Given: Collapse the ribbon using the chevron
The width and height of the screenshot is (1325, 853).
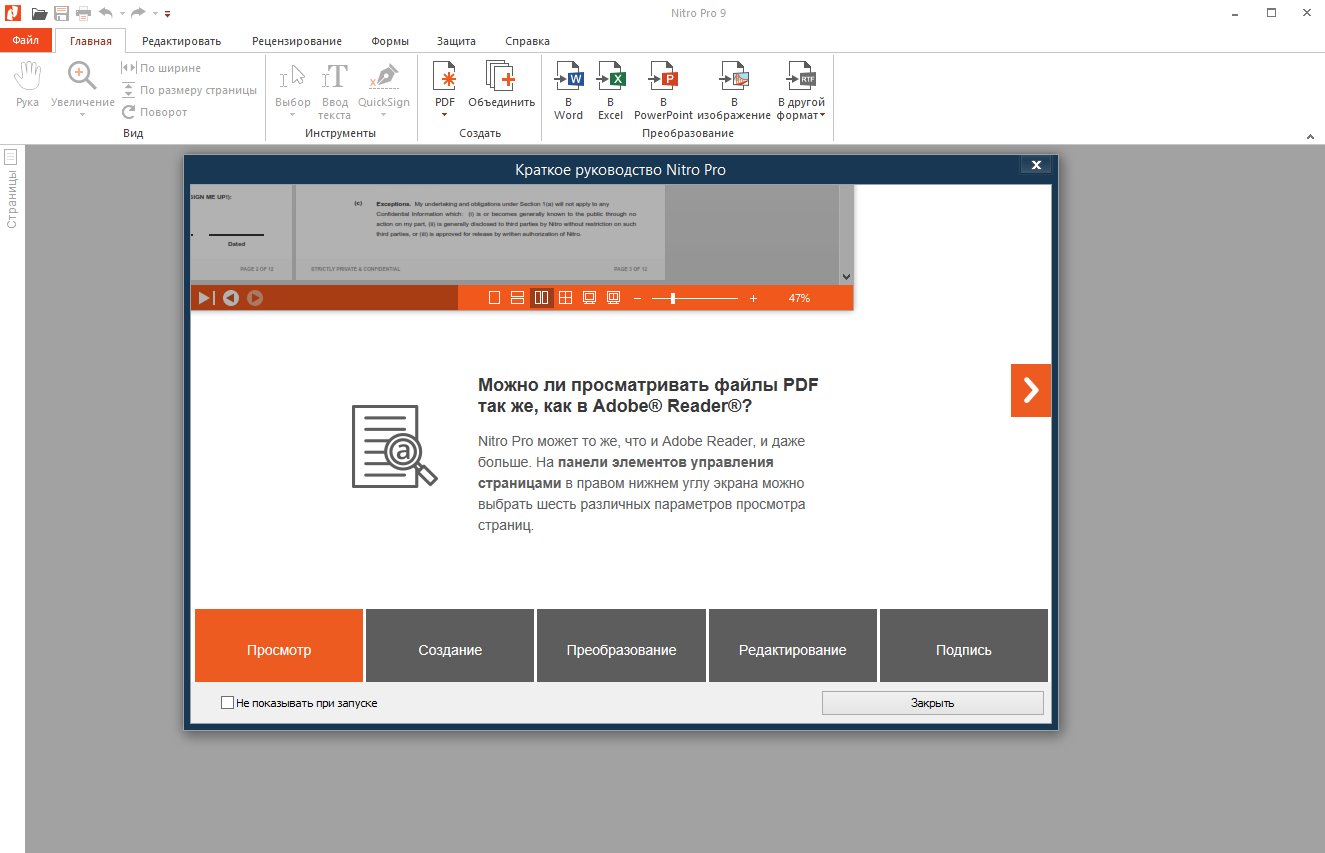Looking at the screenshot, I should [1310, 135].
